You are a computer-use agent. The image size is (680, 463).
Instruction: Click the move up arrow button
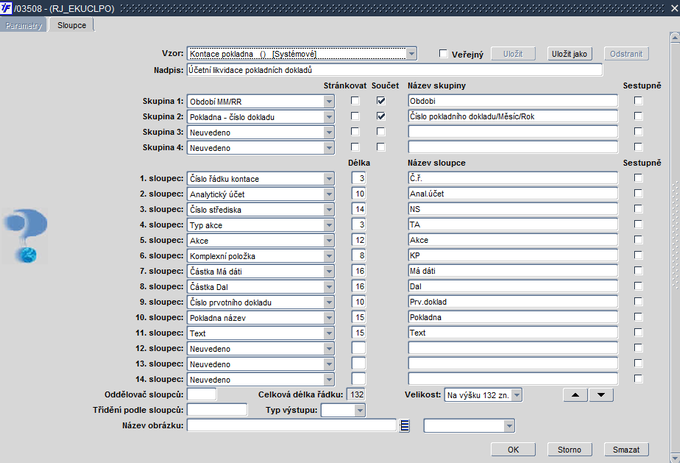(x=578, y=394)
